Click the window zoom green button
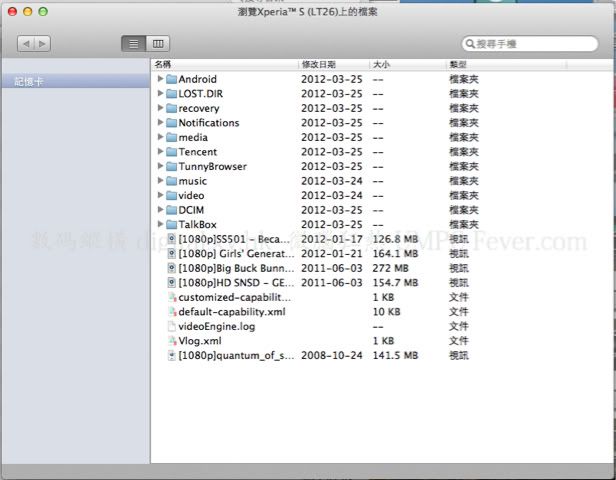Viewport: 616px width, 480px height. (x=43, y=11)
